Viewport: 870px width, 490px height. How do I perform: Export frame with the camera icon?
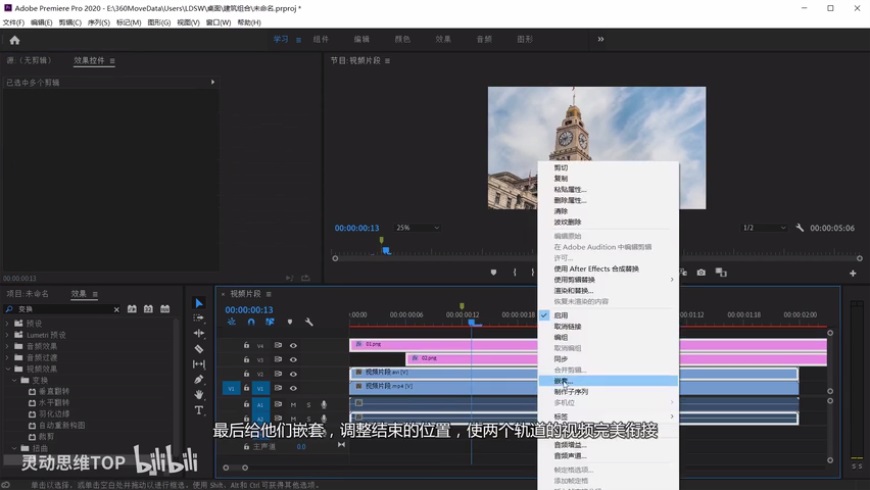pos(701,272)
